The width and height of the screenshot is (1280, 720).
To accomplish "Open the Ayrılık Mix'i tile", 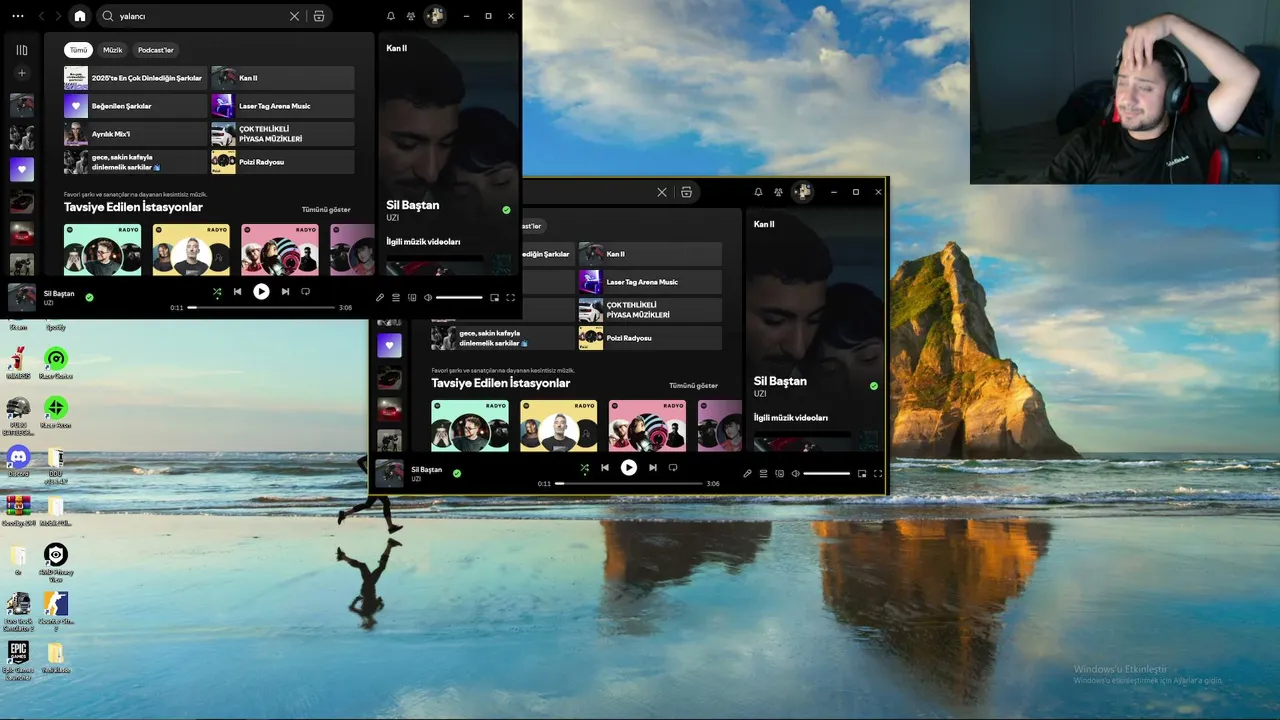I will click(x=135, y=134).
